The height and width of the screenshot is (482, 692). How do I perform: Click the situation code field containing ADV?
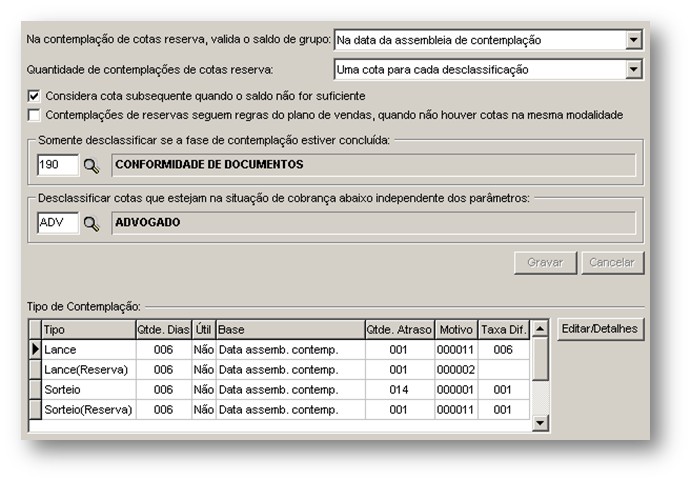tap(58, 222)
